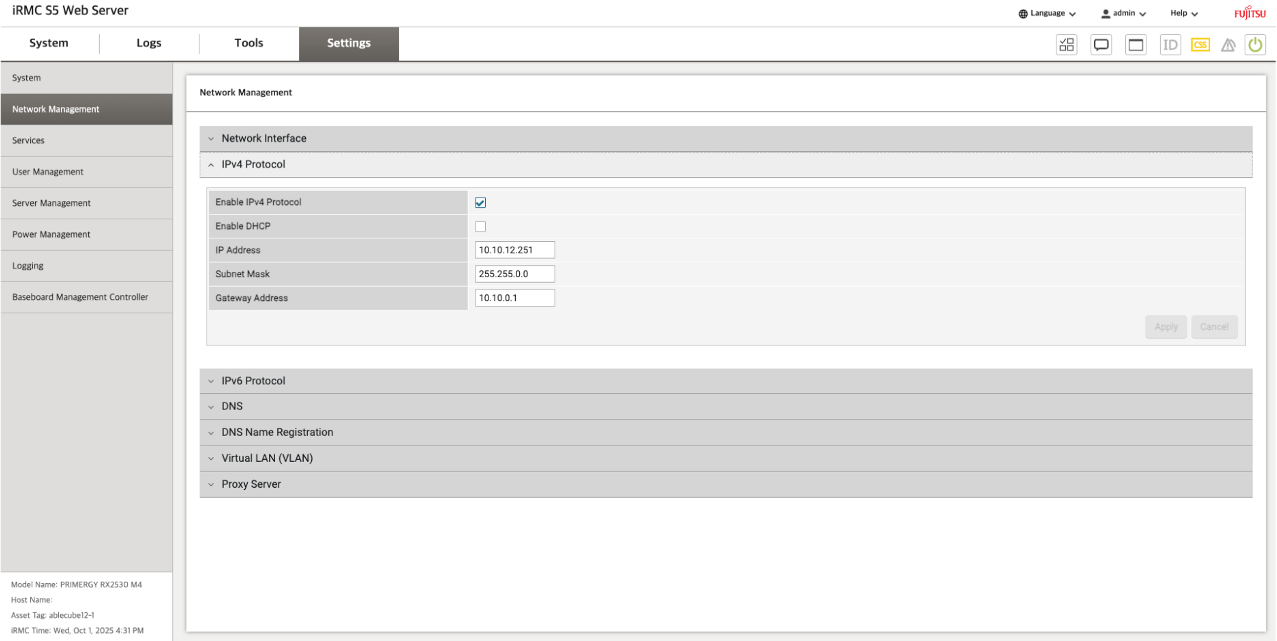Viewport: 1277px width, 641px height.
Task: Enable the DHCP checkbox
Action: coord(481,226)
